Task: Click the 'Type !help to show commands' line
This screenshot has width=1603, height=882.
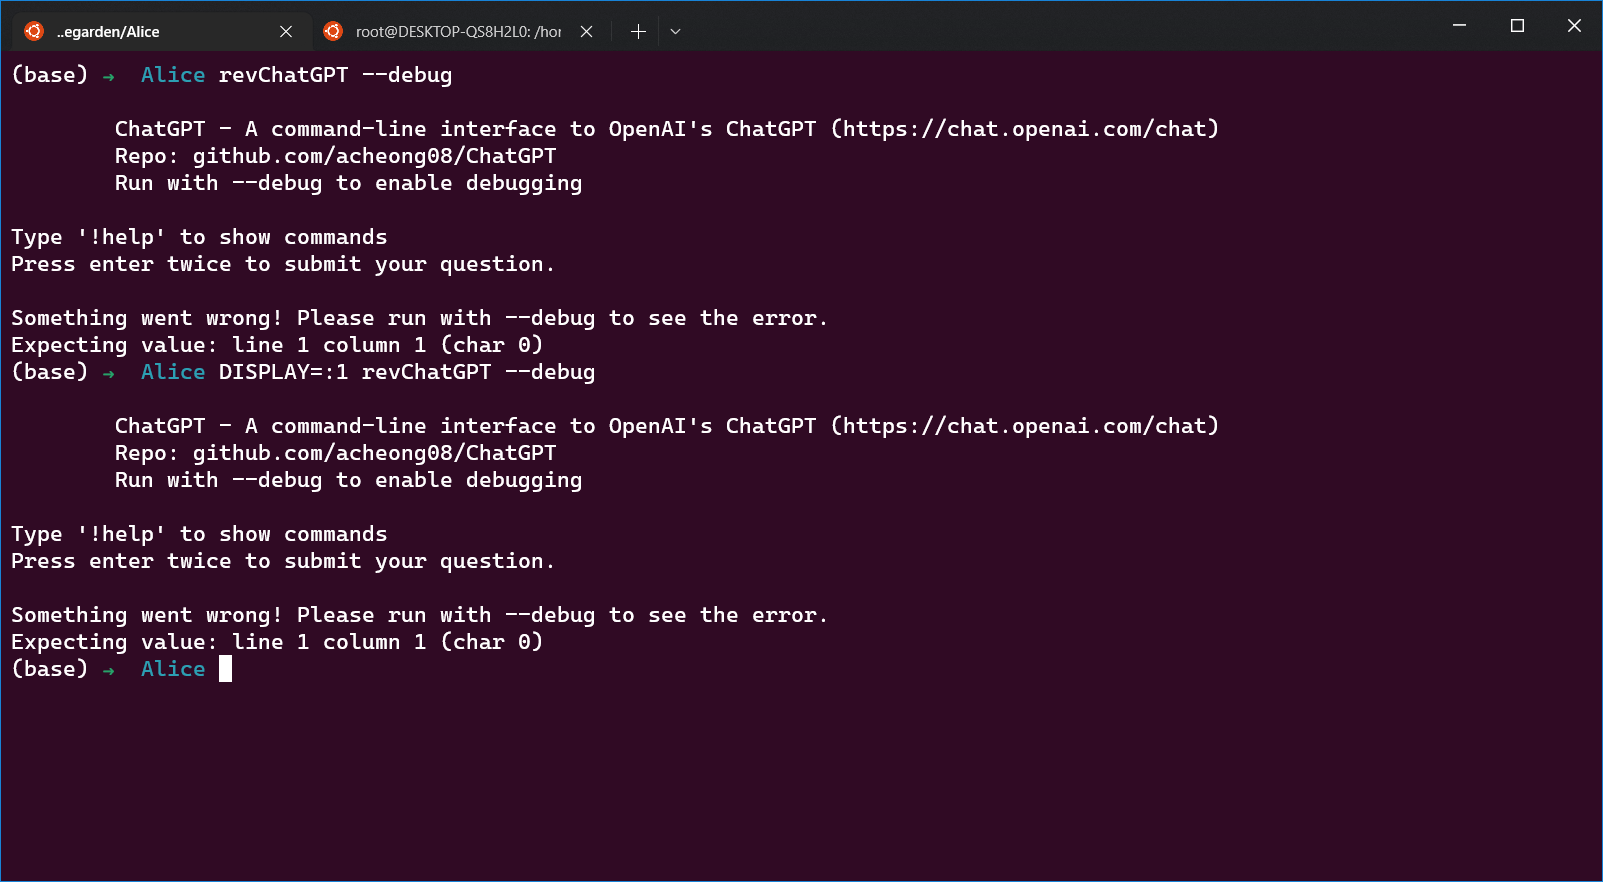Action: (x=198, y=236)
